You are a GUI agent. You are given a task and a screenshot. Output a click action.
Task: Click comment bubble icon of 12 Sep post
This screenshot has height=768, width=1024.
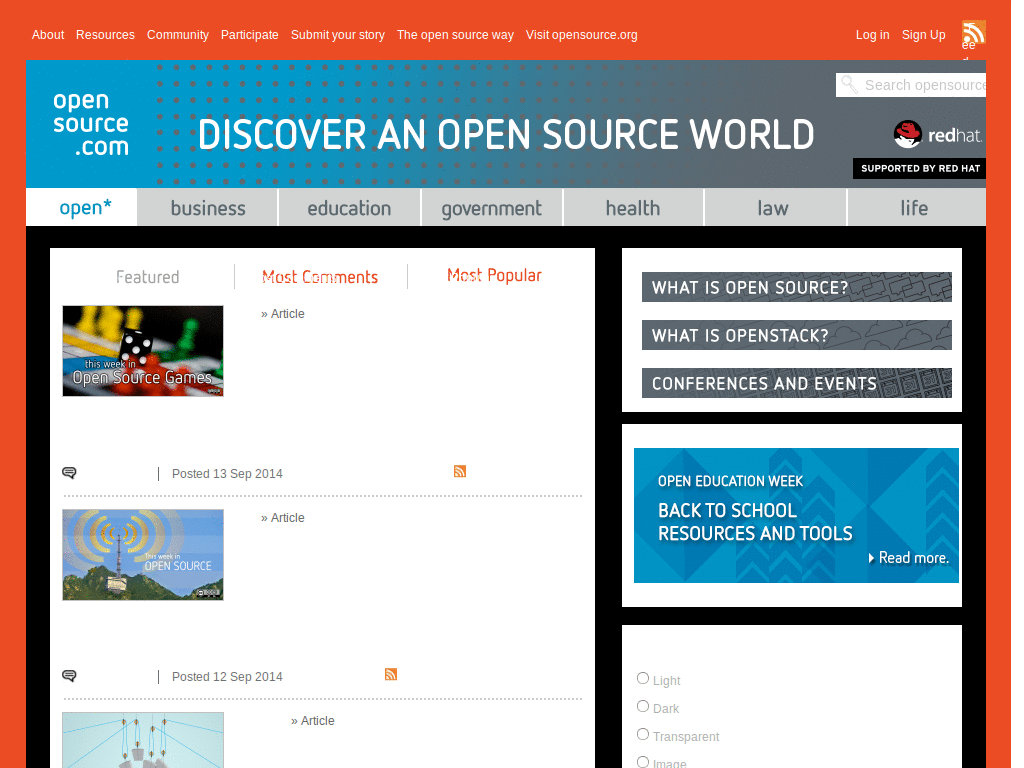[69, 675]
